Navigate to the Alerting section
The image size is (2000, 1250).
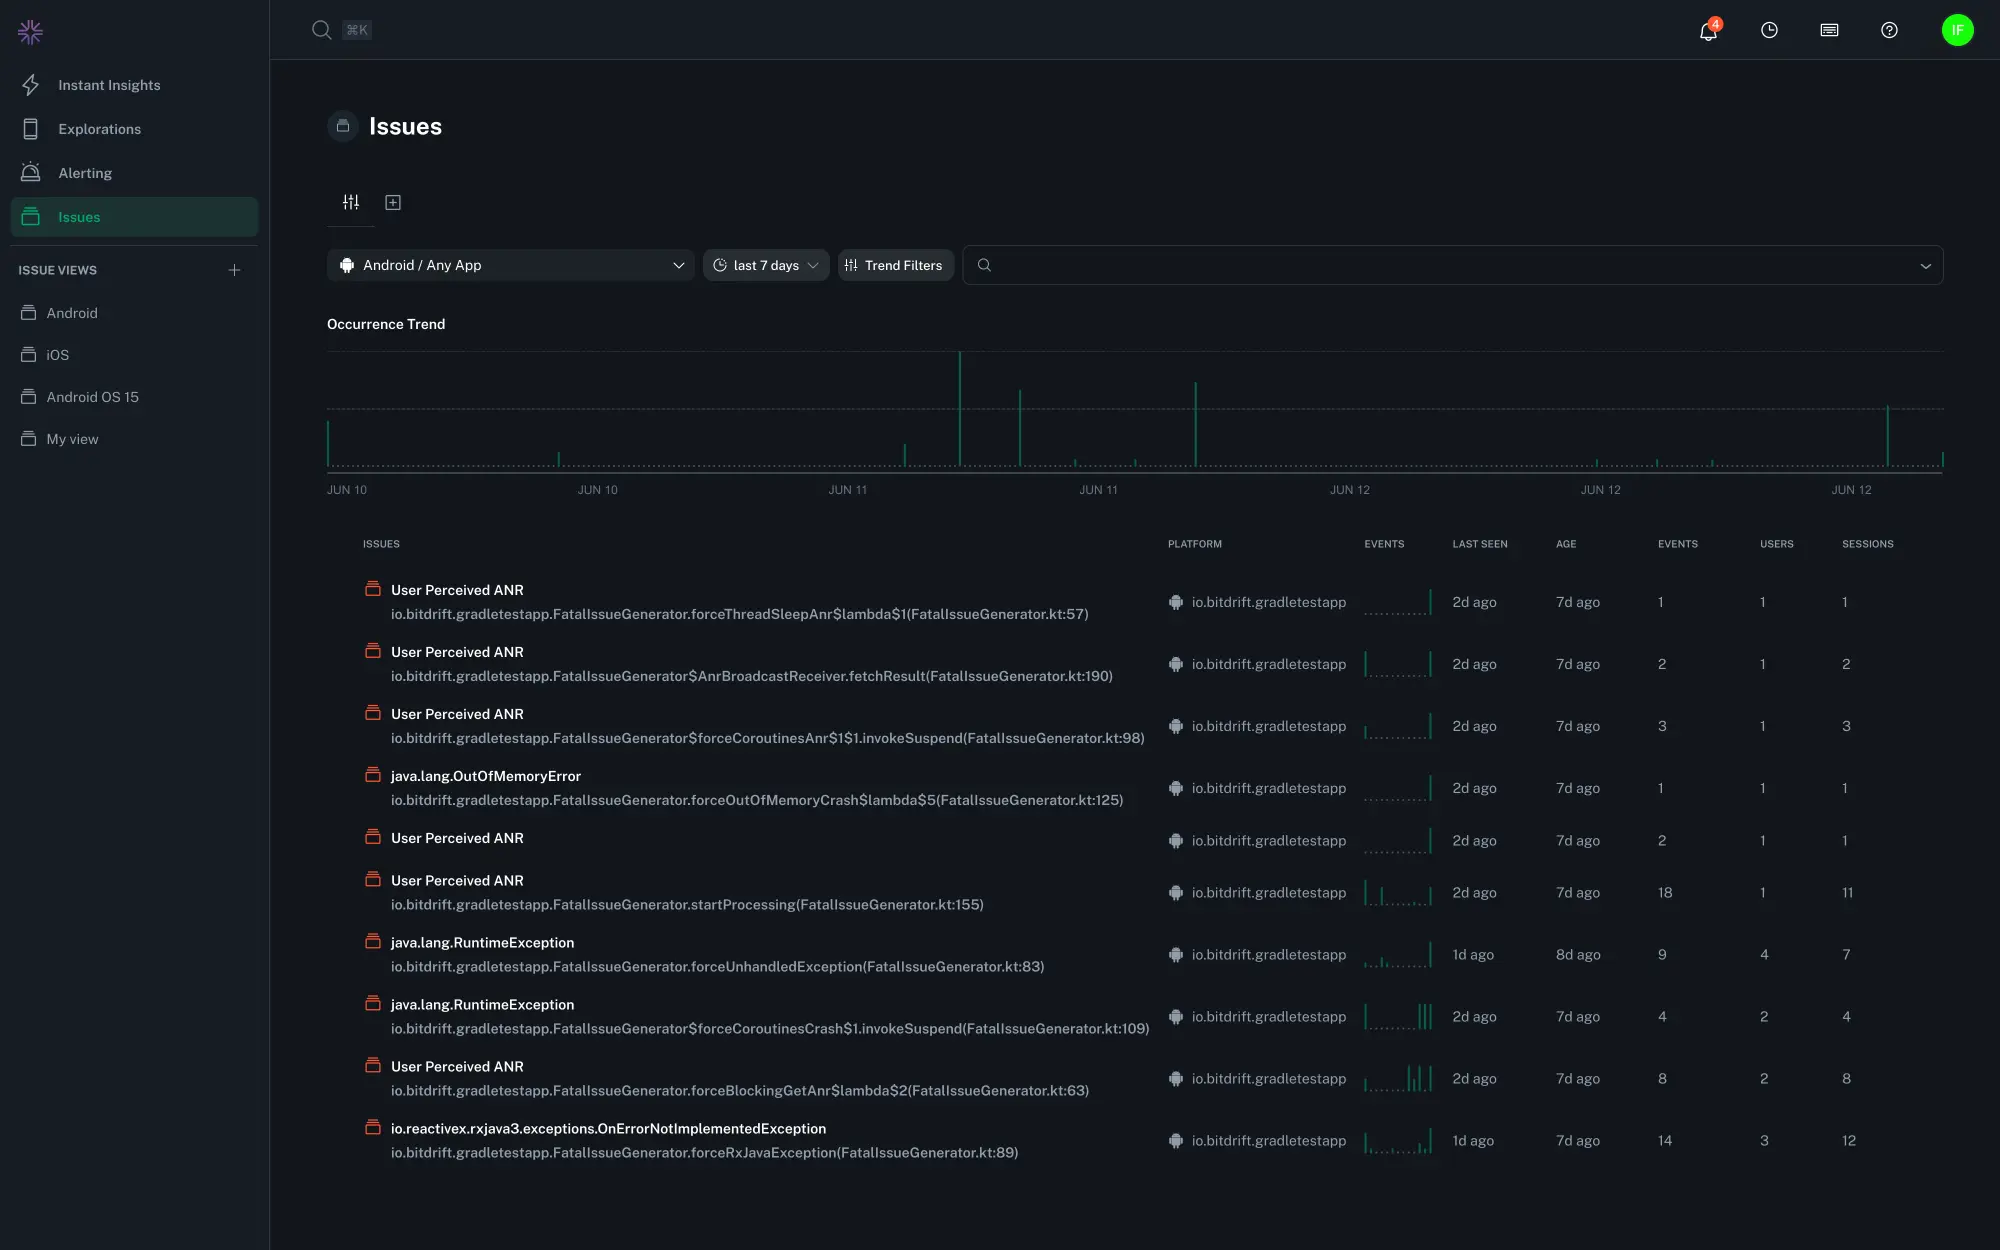coord(85,173)
